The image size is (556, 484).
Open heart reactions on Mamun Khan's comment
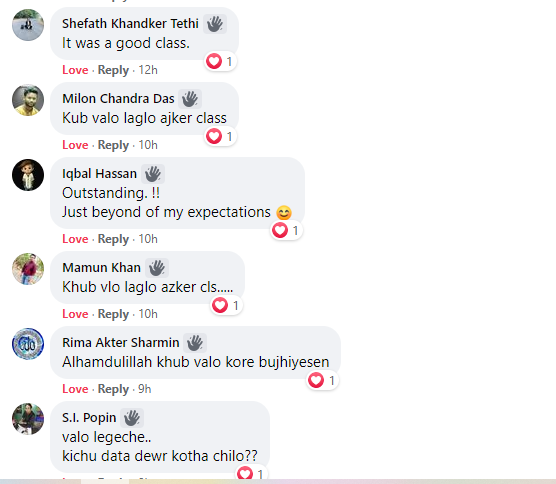[x=226, y=305]
